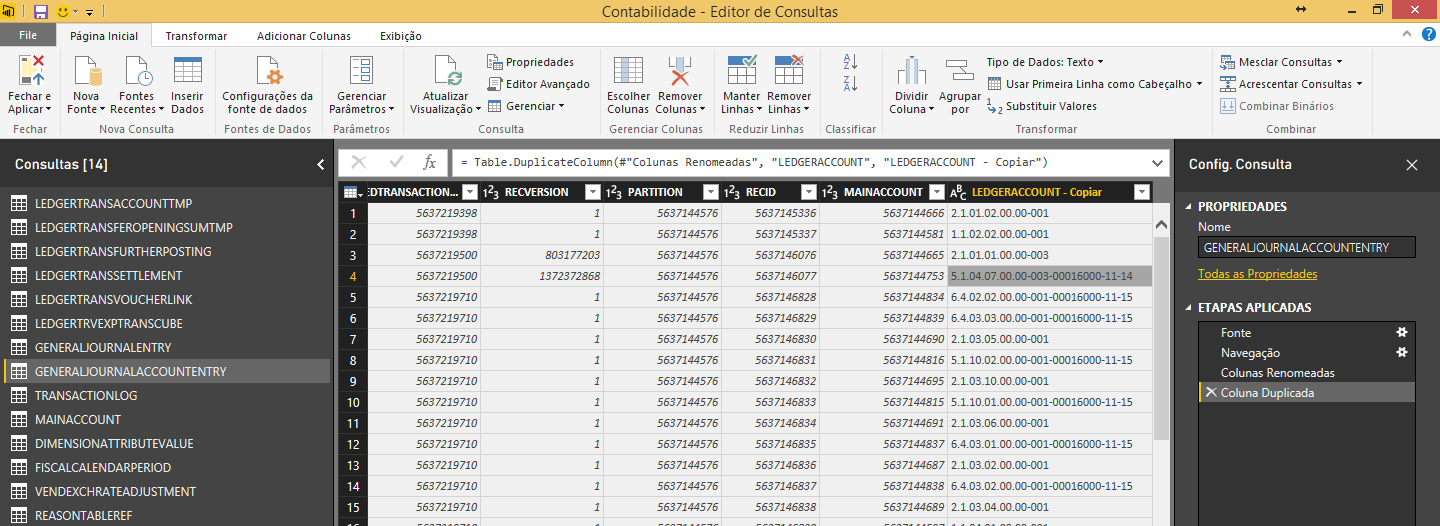1440x526 pixels.
Task: Click Fechar e Aplicar icon
Action: pyautogui.click(x=31, y=72)
